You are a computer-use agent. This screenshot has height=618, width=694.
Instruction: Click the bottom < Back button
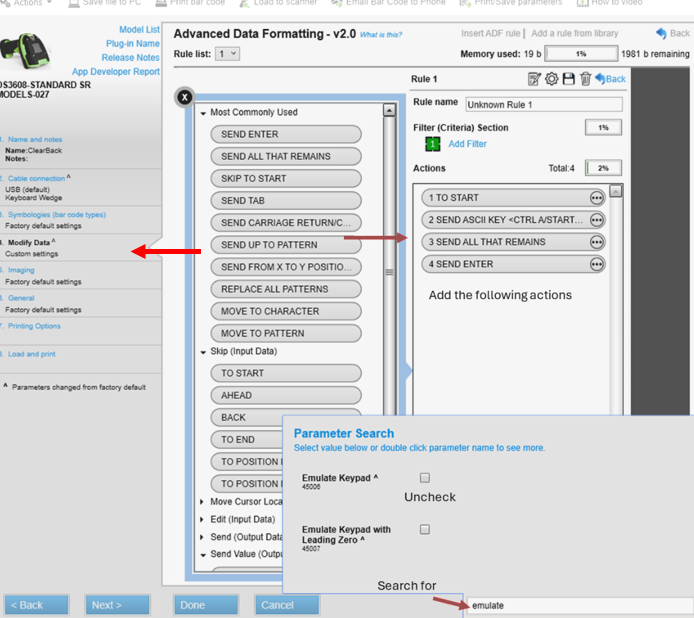click(37, 605)
